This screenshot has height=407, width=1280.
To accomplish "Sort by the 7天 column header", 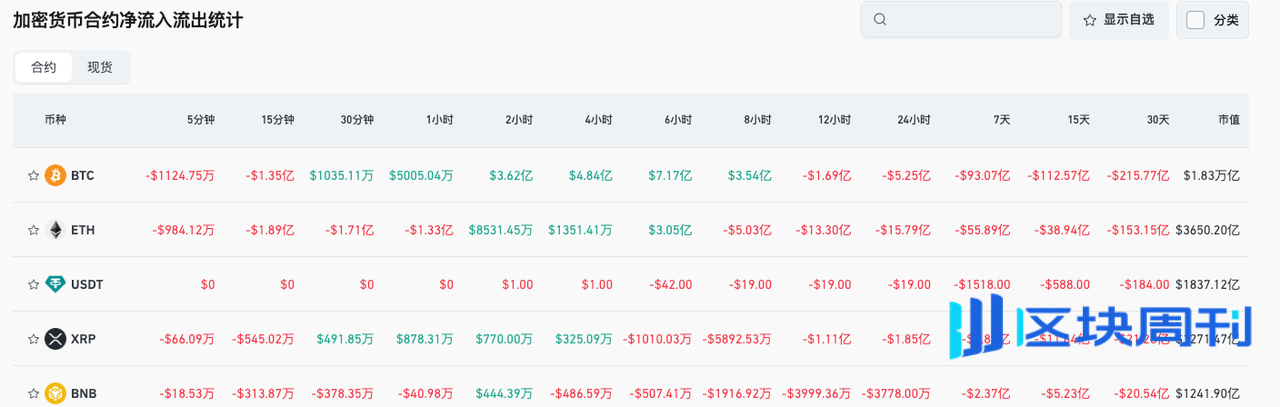I will [1001, 120].
